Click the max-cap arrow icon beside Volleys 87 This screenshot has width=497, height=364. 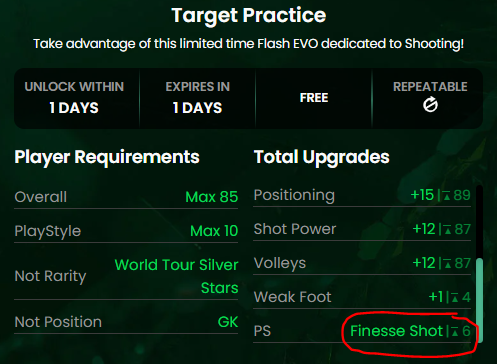coord(448,264)
